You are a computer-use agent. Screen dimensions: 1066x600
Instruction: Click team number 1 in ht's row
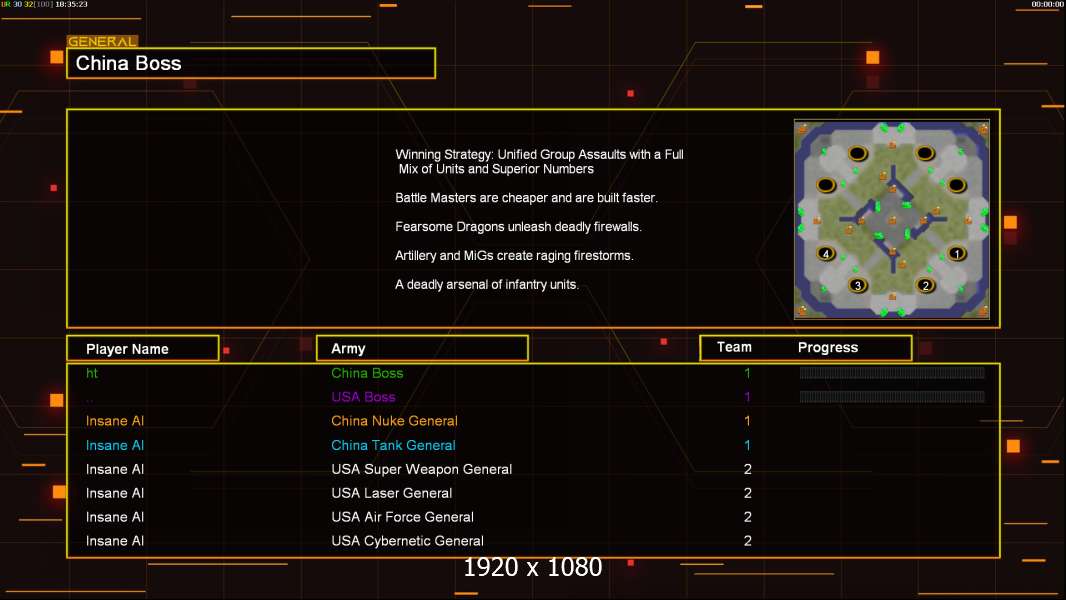(747, 373)
